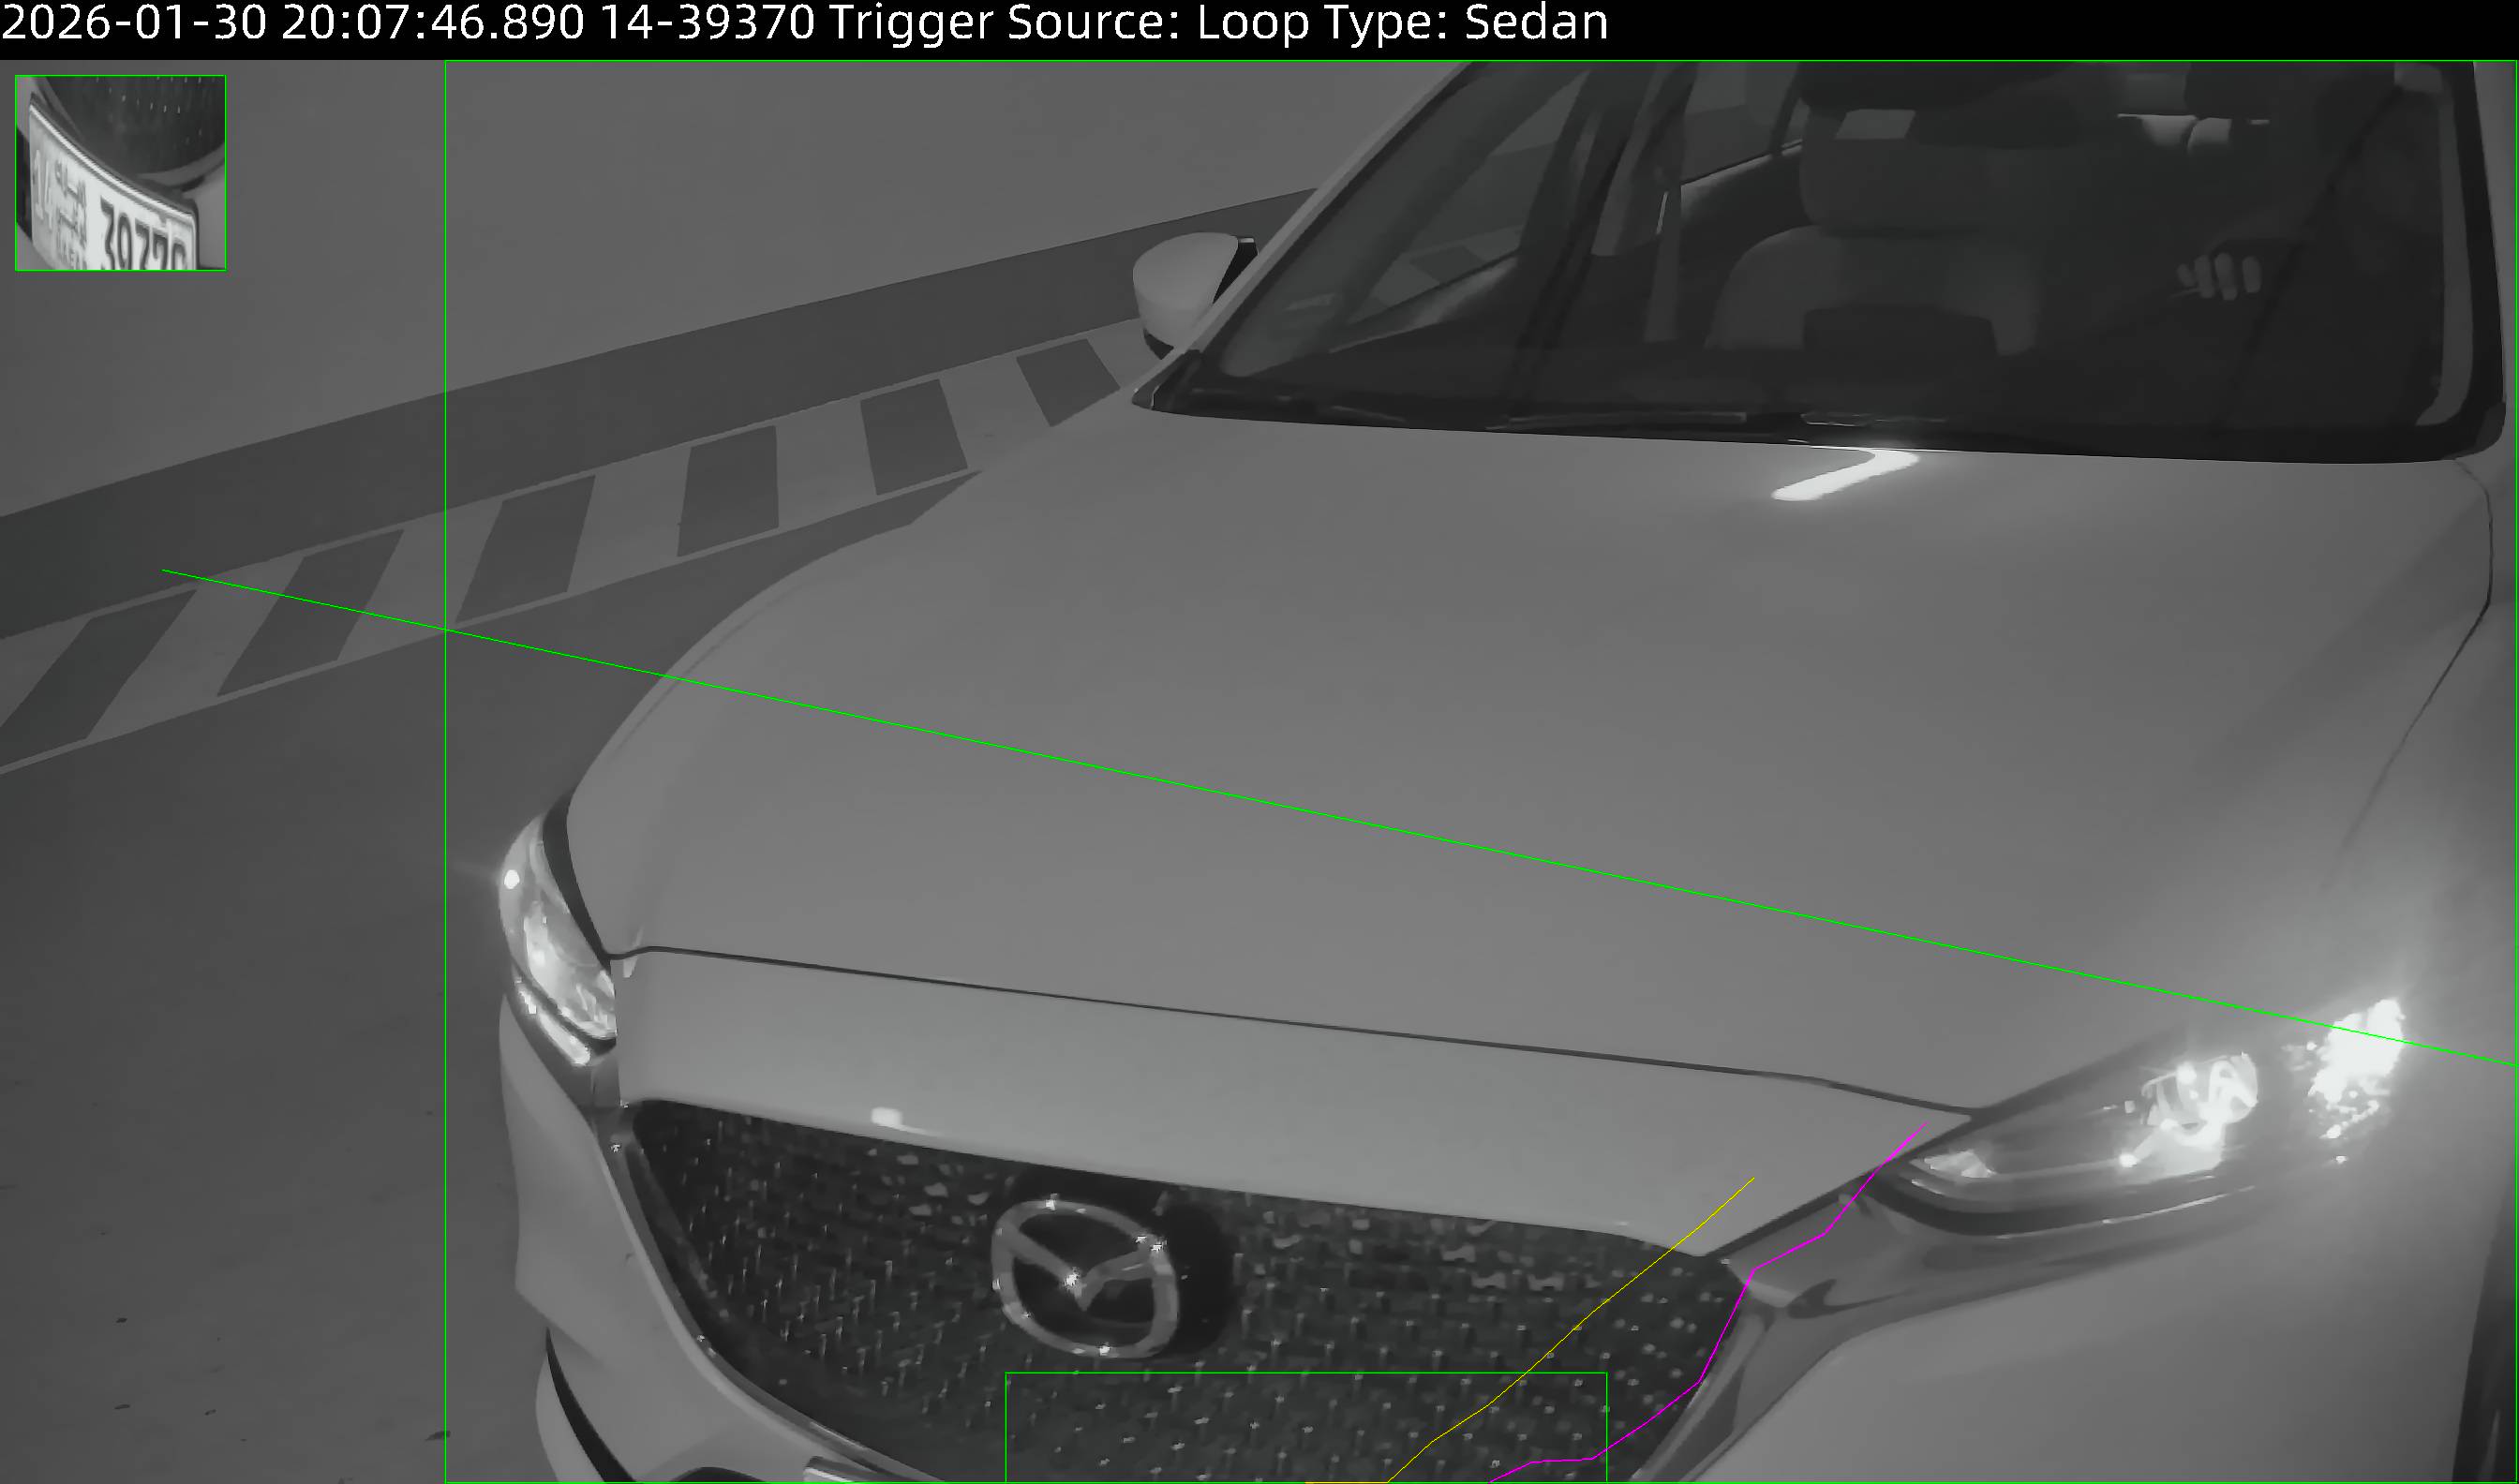
Task: Click the Mazda emblem on the grille
Action: 1087,1277
